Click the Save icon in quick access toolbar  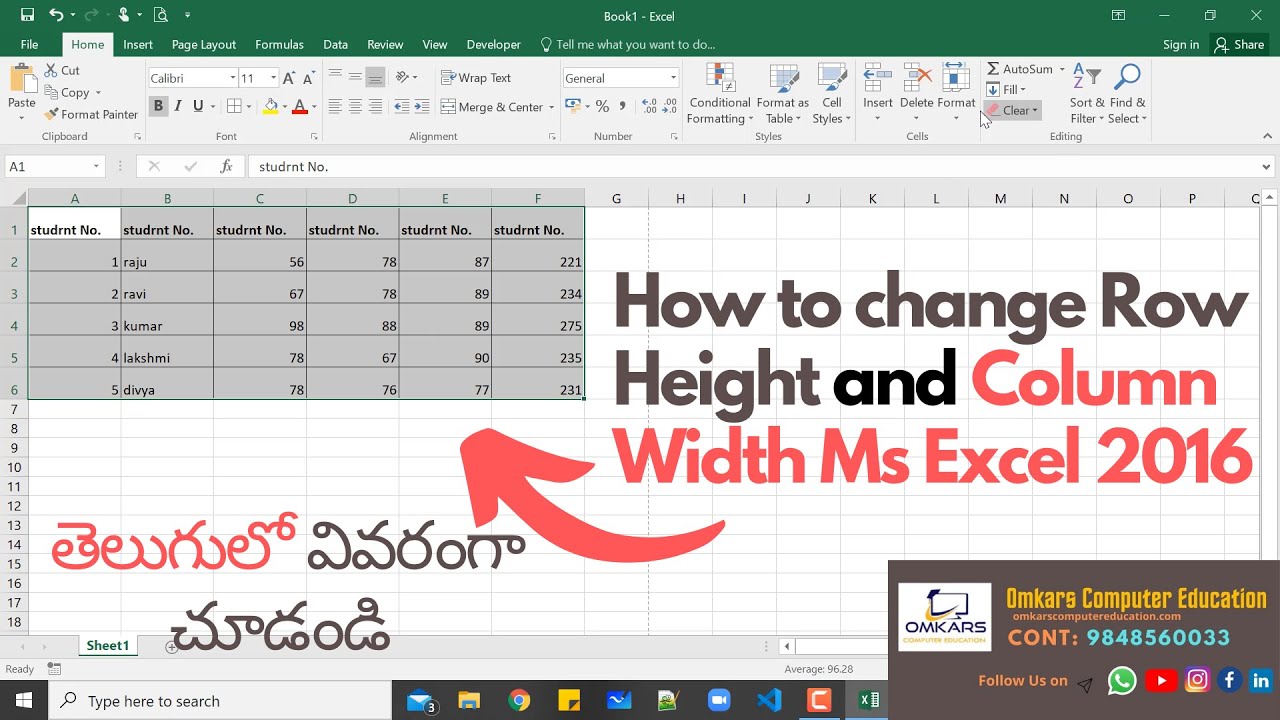tap(27, 15)
